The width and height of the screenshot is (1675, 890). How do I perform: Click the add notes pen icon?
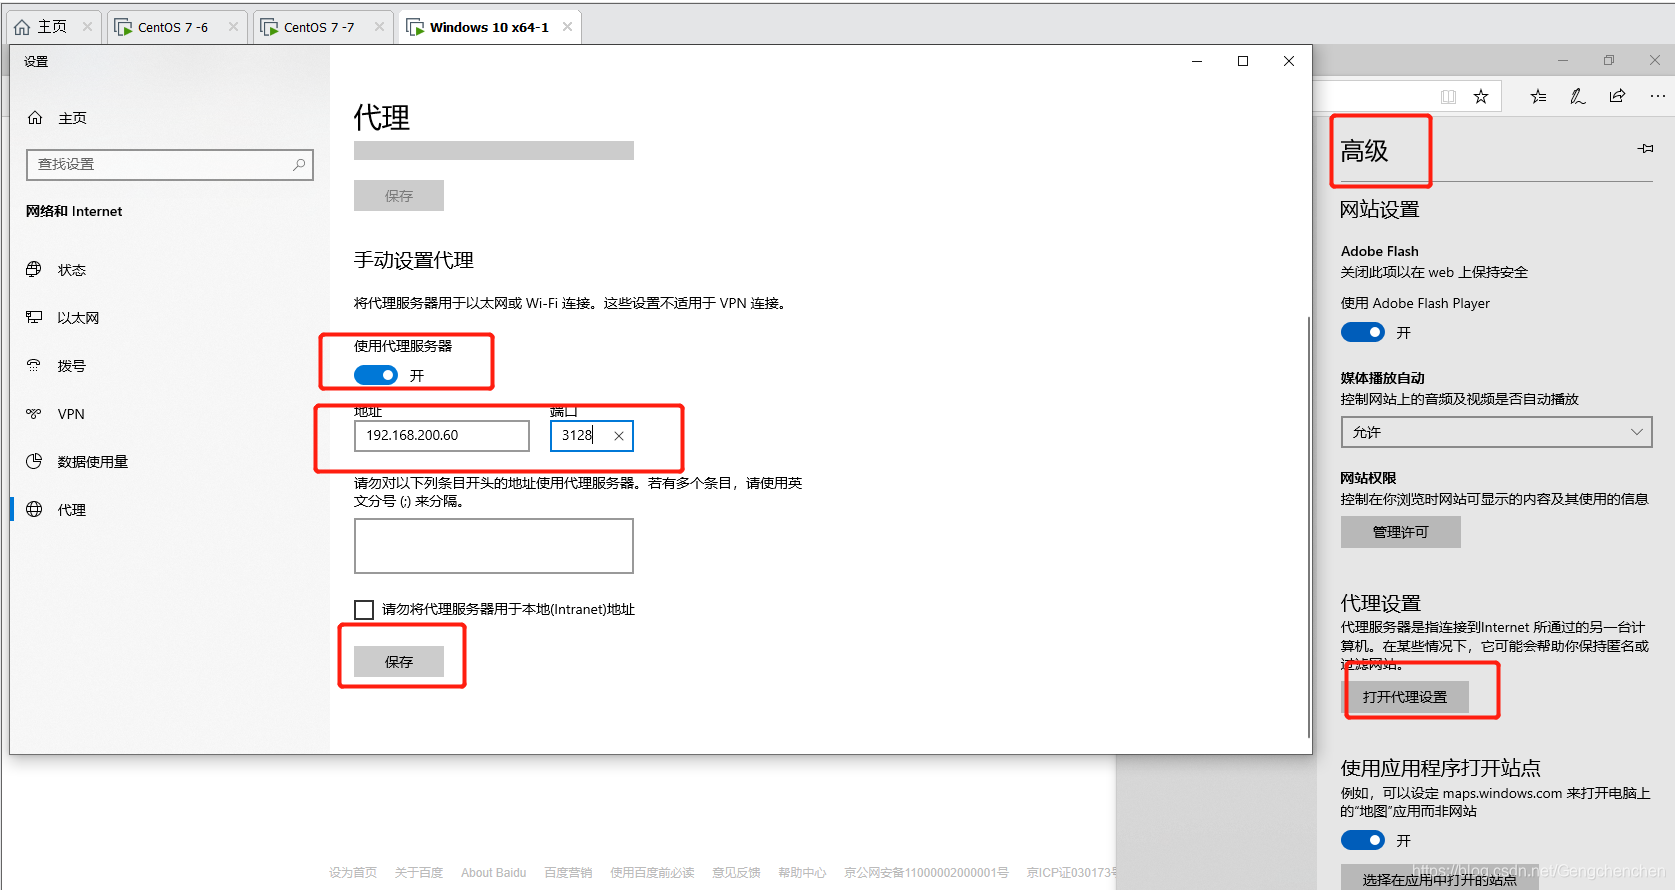(1578, 97)
